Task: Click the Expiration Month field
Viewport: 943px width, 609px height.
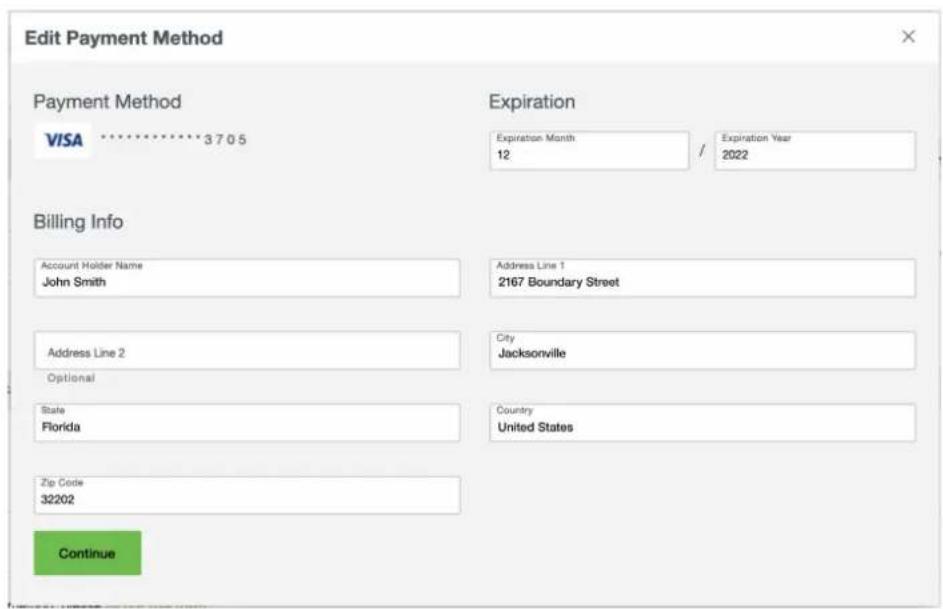Action: [589, 150]
